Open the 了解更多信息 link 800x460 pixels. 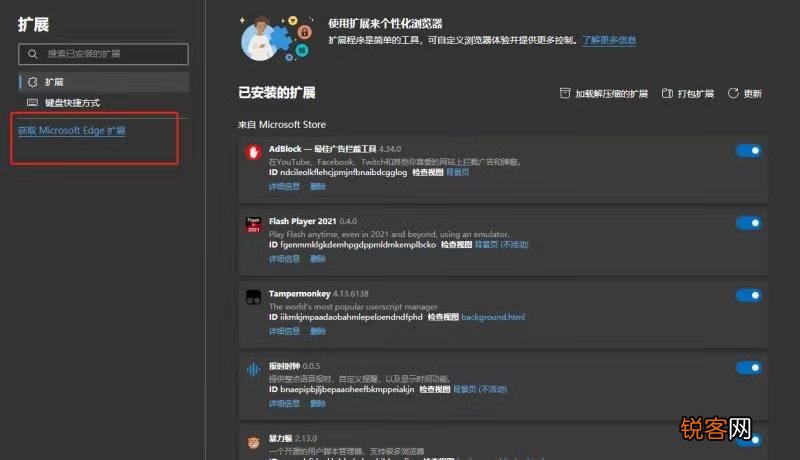coord(609,40)
